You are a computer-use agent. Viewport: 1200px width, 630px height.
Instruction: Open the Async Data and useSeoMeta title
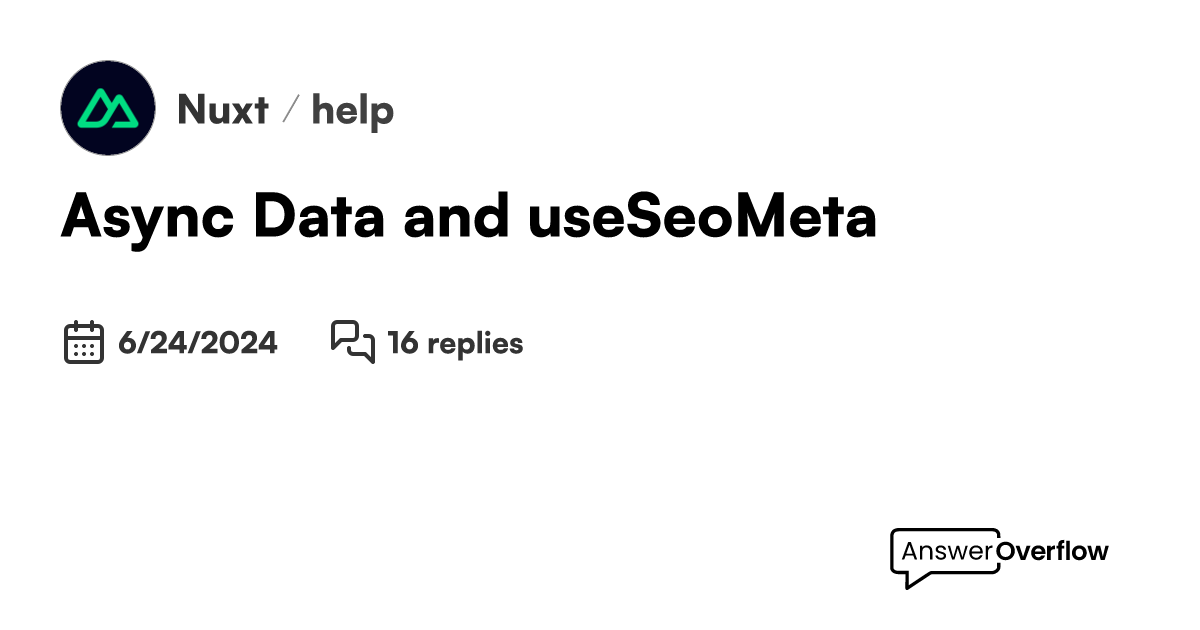(x=469, y=217)
